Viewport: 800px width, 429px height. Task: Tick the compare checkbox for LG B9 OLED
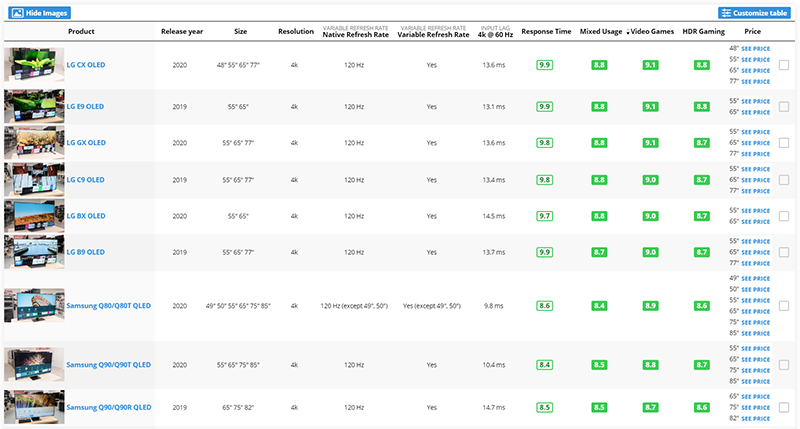pos(784,252)
